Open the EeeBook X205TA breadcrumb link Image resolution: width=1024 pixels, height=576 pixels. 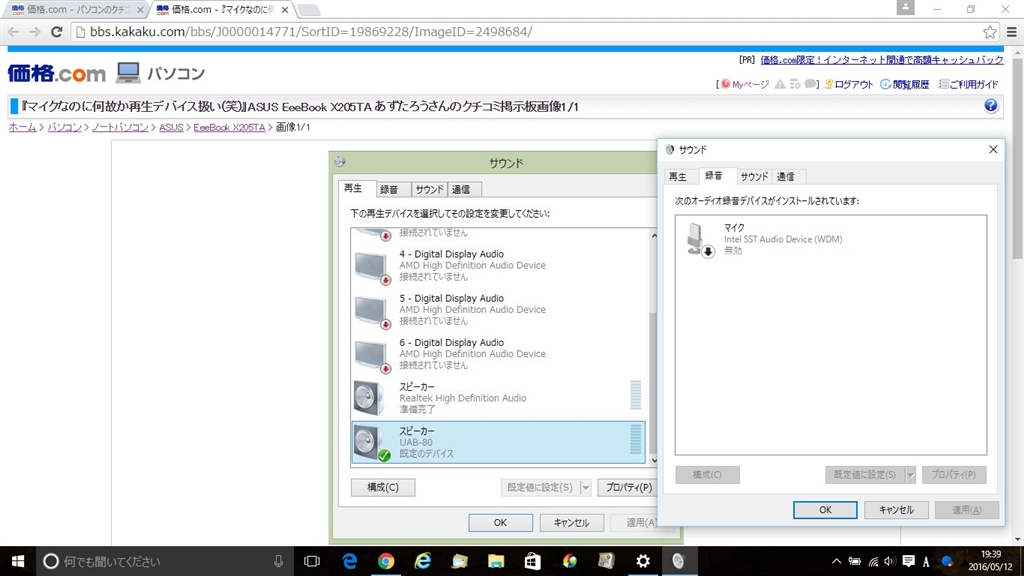click(x=229, y=127)
